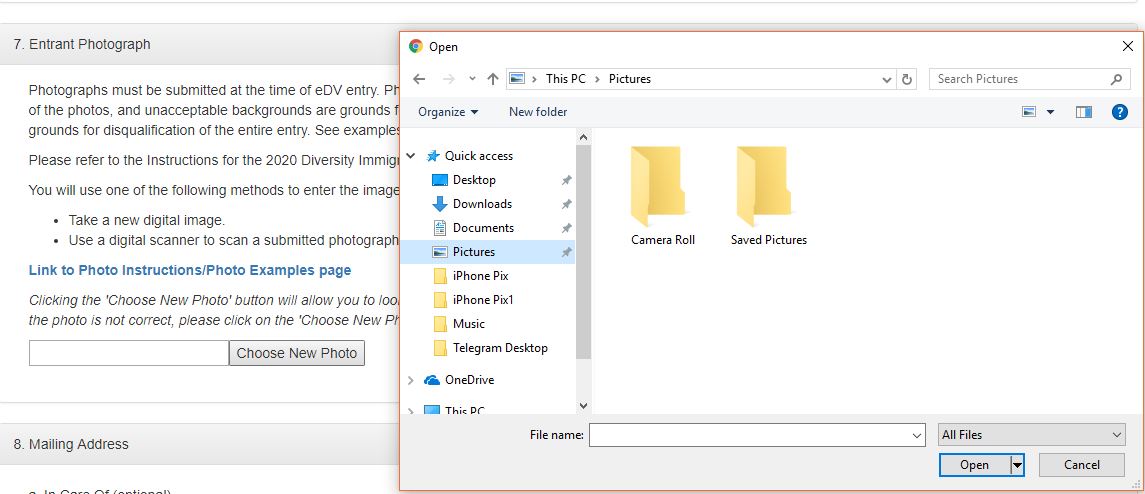Toggle the preview pane icon

(1084, 112)
